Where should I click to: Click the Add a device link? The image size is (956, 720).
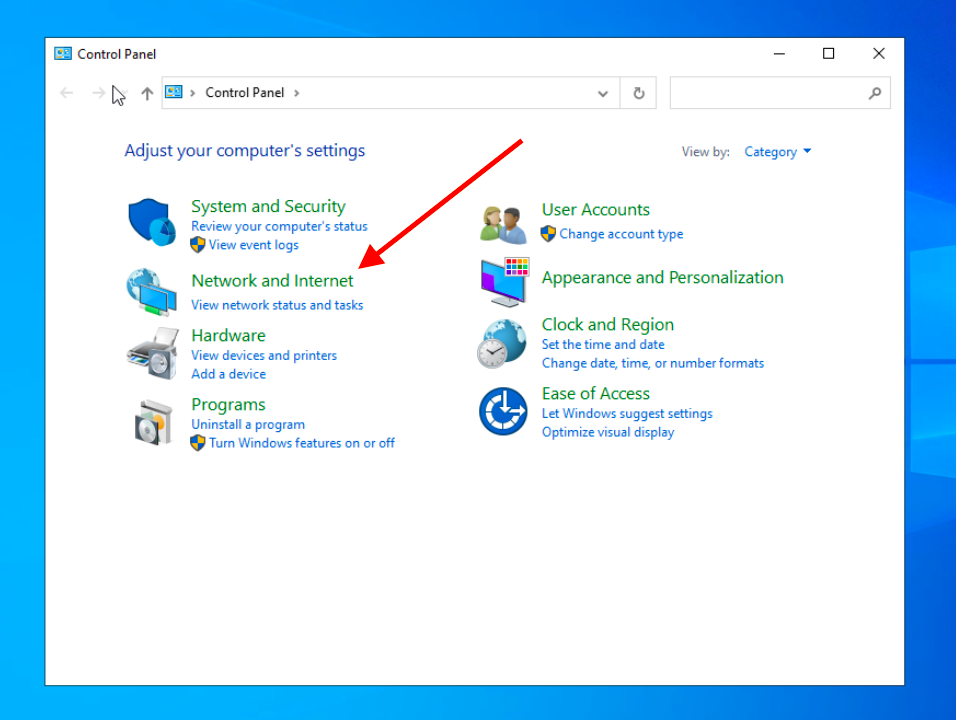(229, 374)
